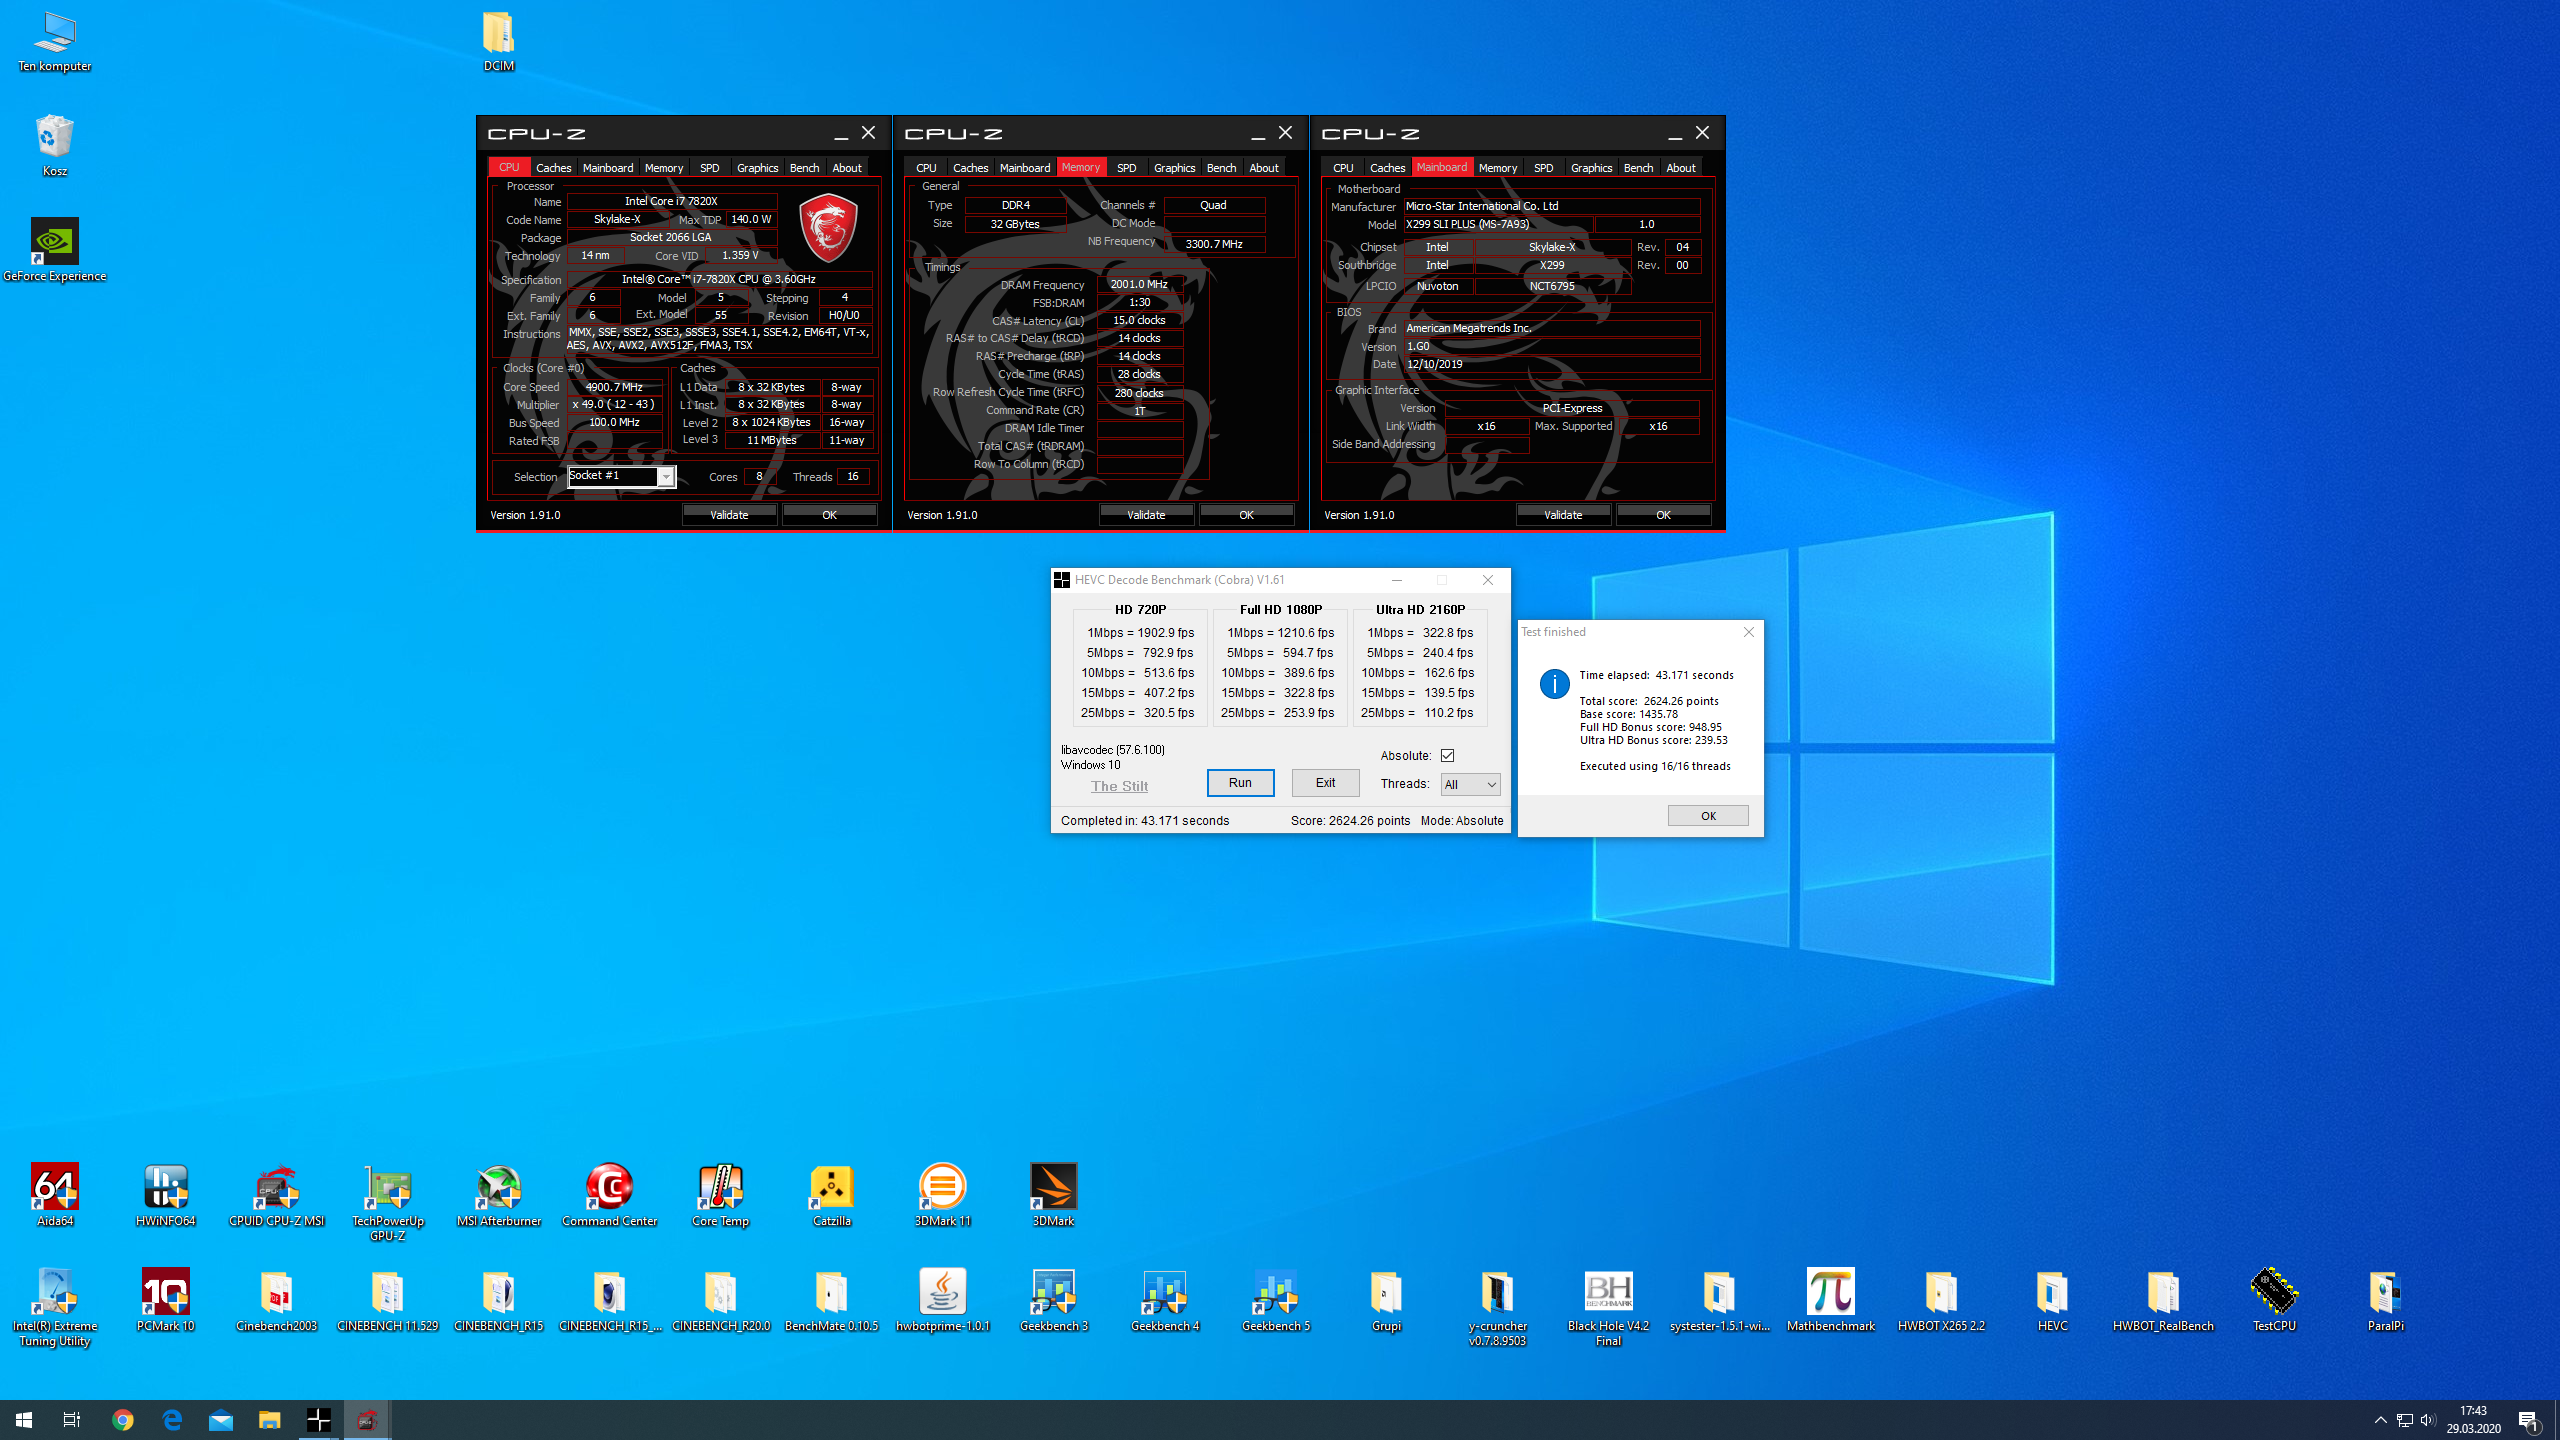Launch CPUID CPU-Z MSI shortcut
The width and height of the screenshot is (2560, 1440).
[x=277, y=1195]
